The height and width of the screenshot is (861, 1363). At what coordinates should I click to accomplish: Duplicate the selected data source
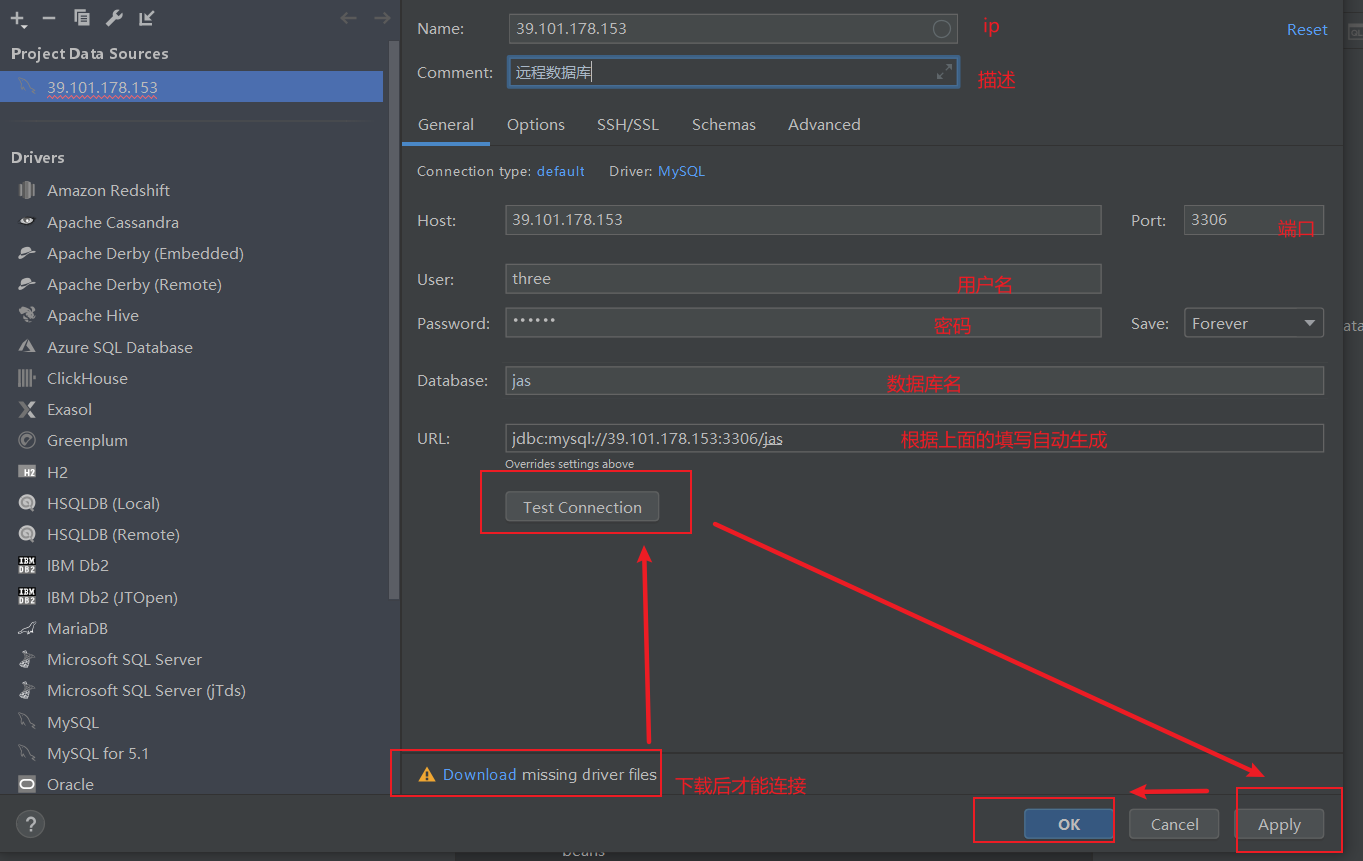(82, 18)
